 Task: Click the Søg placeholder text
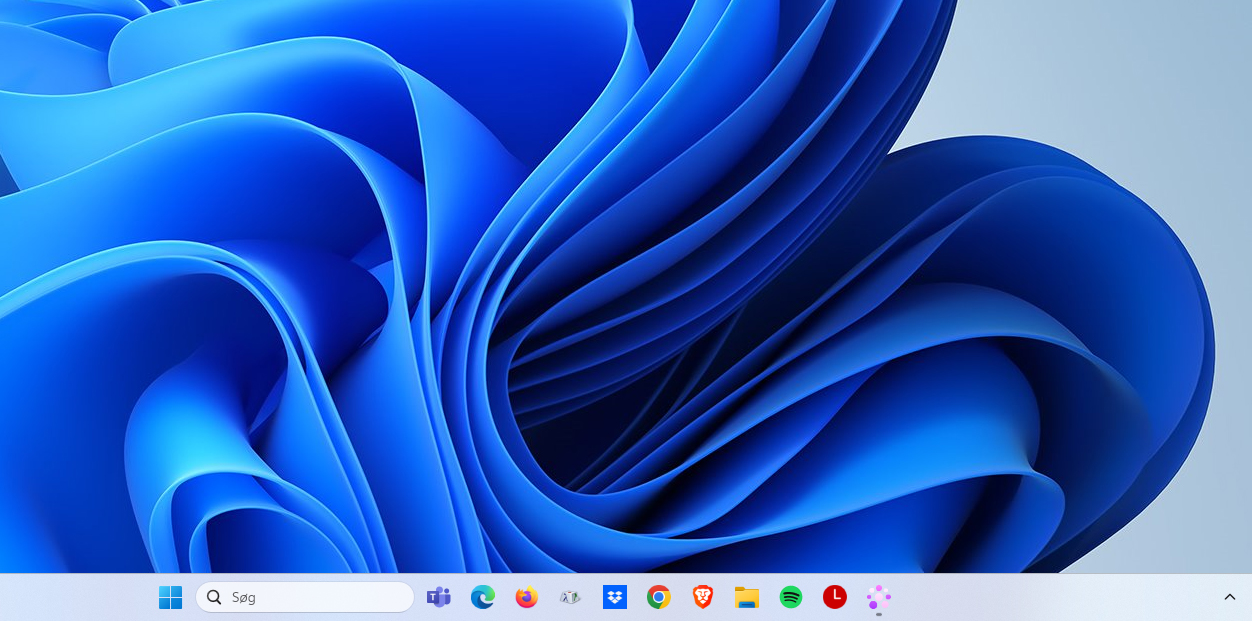click(244, 597)
